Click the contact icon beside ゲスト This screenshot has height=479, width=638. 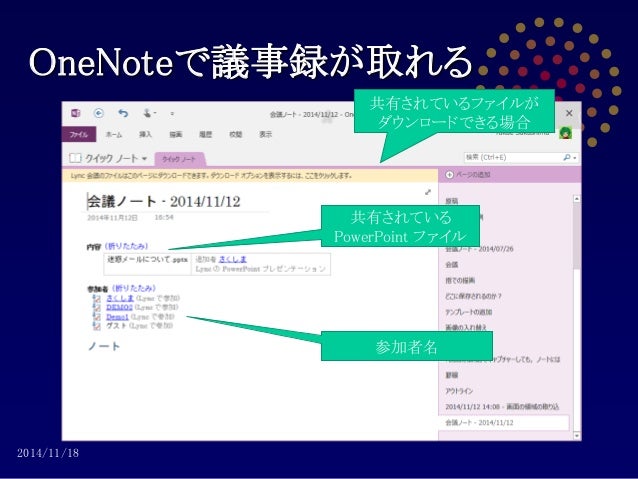(96, 326)
